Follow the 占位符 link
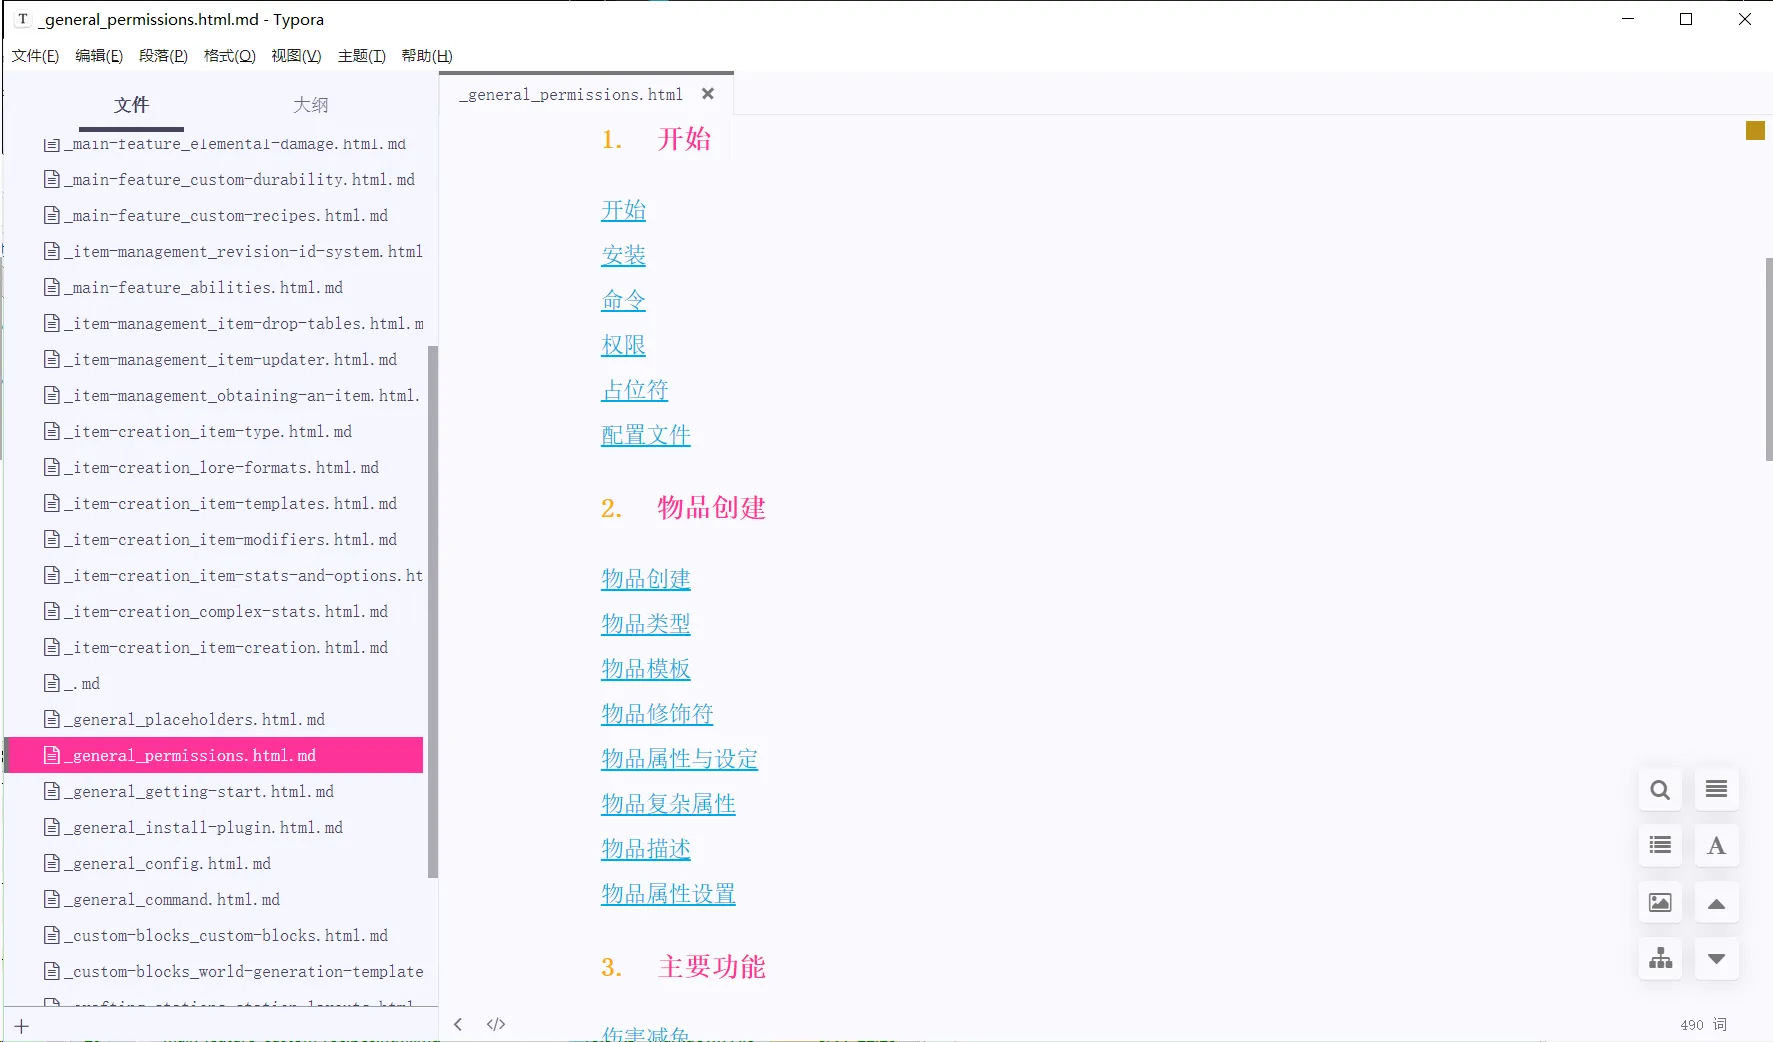This screenshot has height=1042, width=1773. coord(635,390)
